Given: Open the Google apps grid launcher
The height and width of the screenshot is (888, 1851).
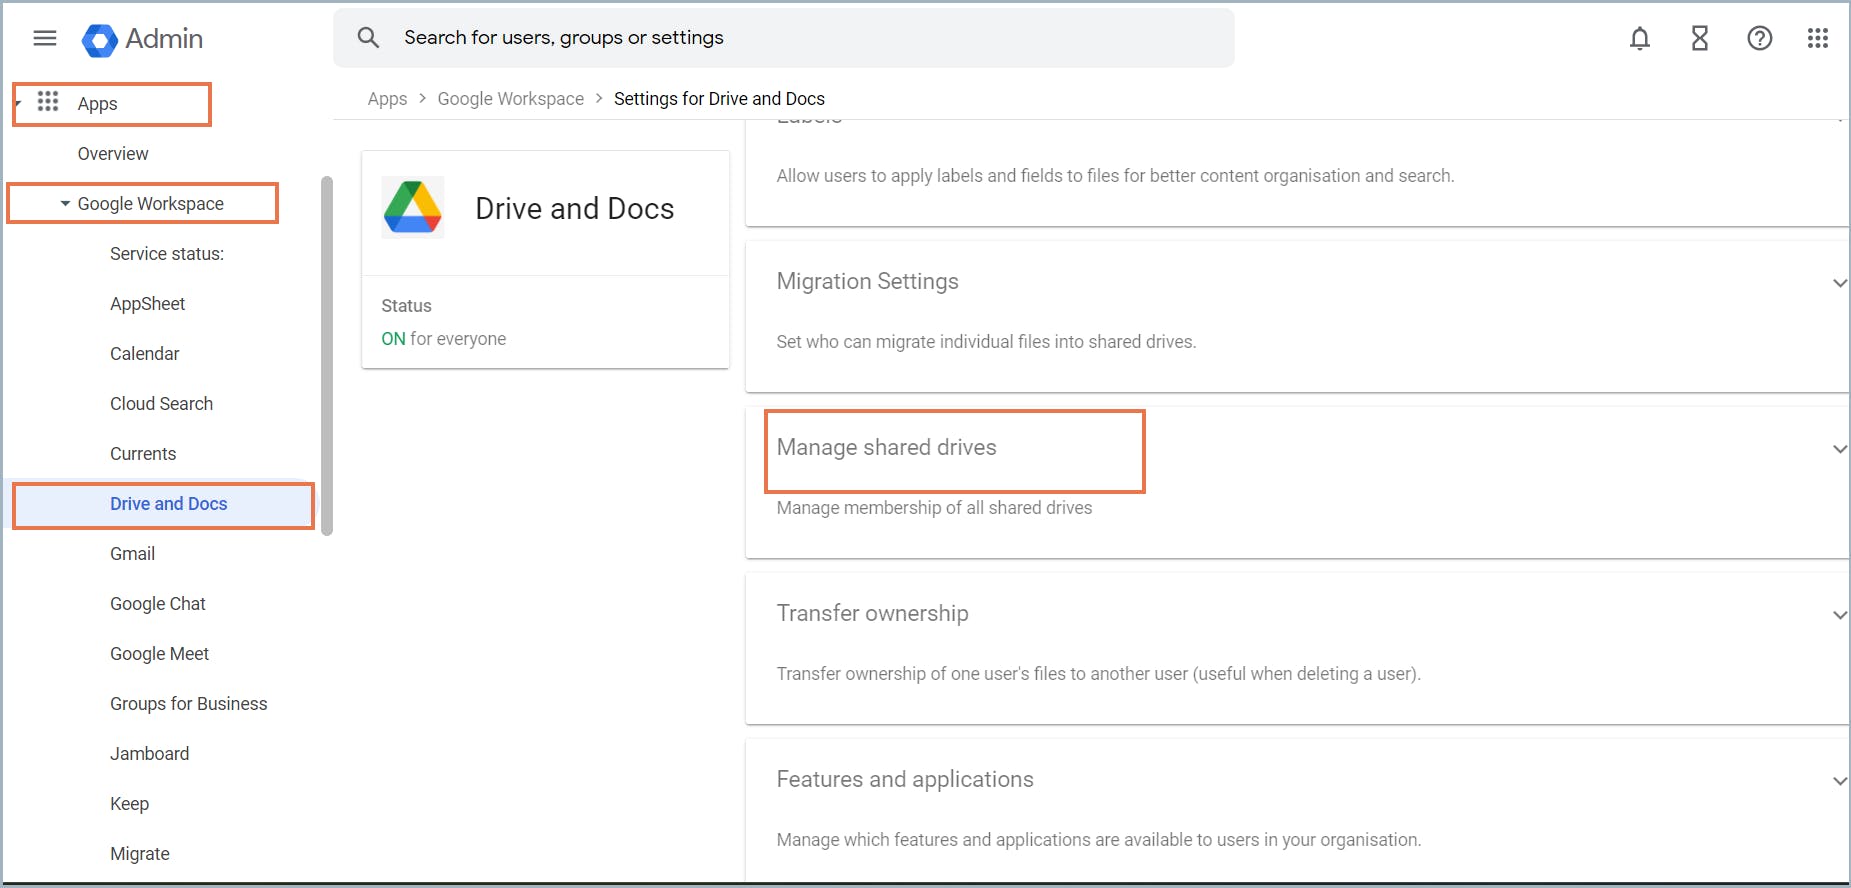Looking at the screenshot, I should point(1818,38).
